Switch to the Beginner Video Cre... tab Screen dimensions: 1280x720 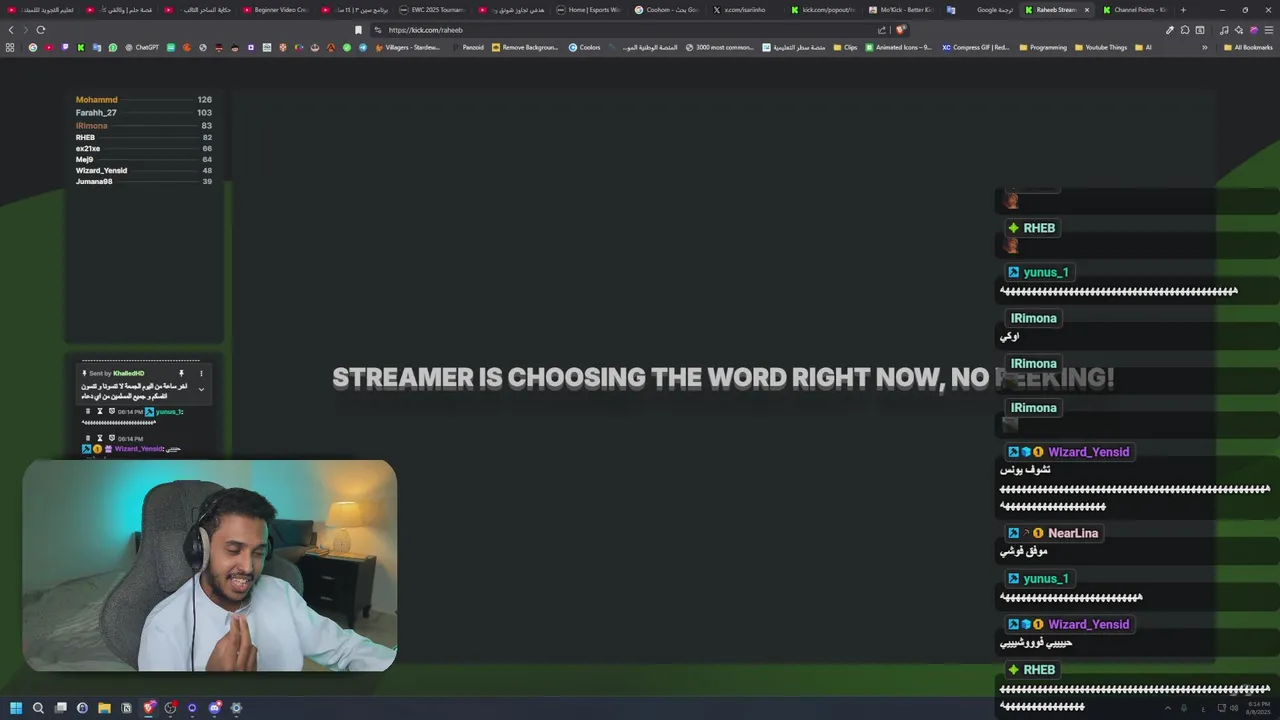275,10
